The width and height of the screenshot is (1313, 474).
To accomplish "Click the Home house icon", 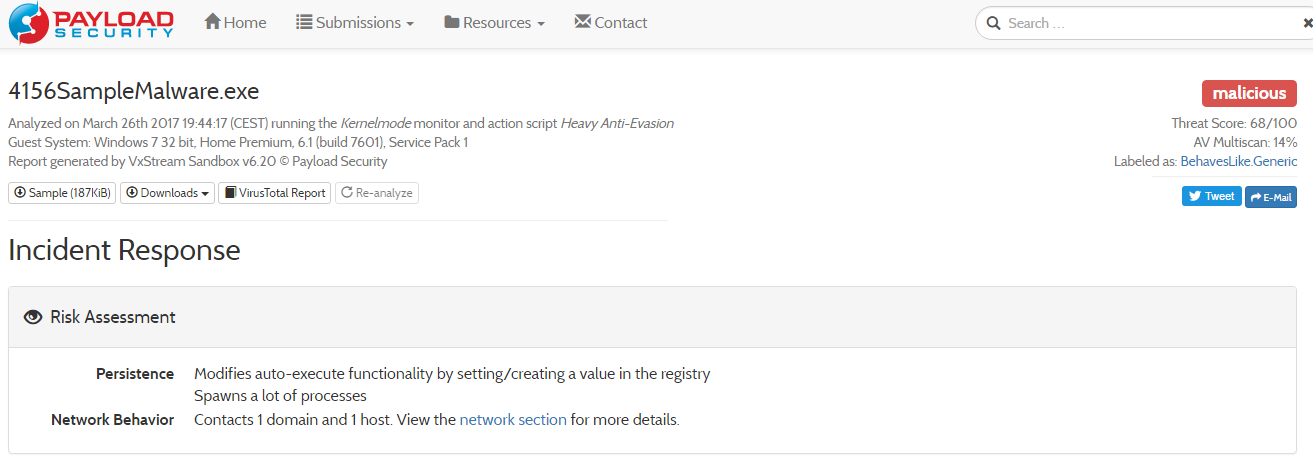I will 212,22.
